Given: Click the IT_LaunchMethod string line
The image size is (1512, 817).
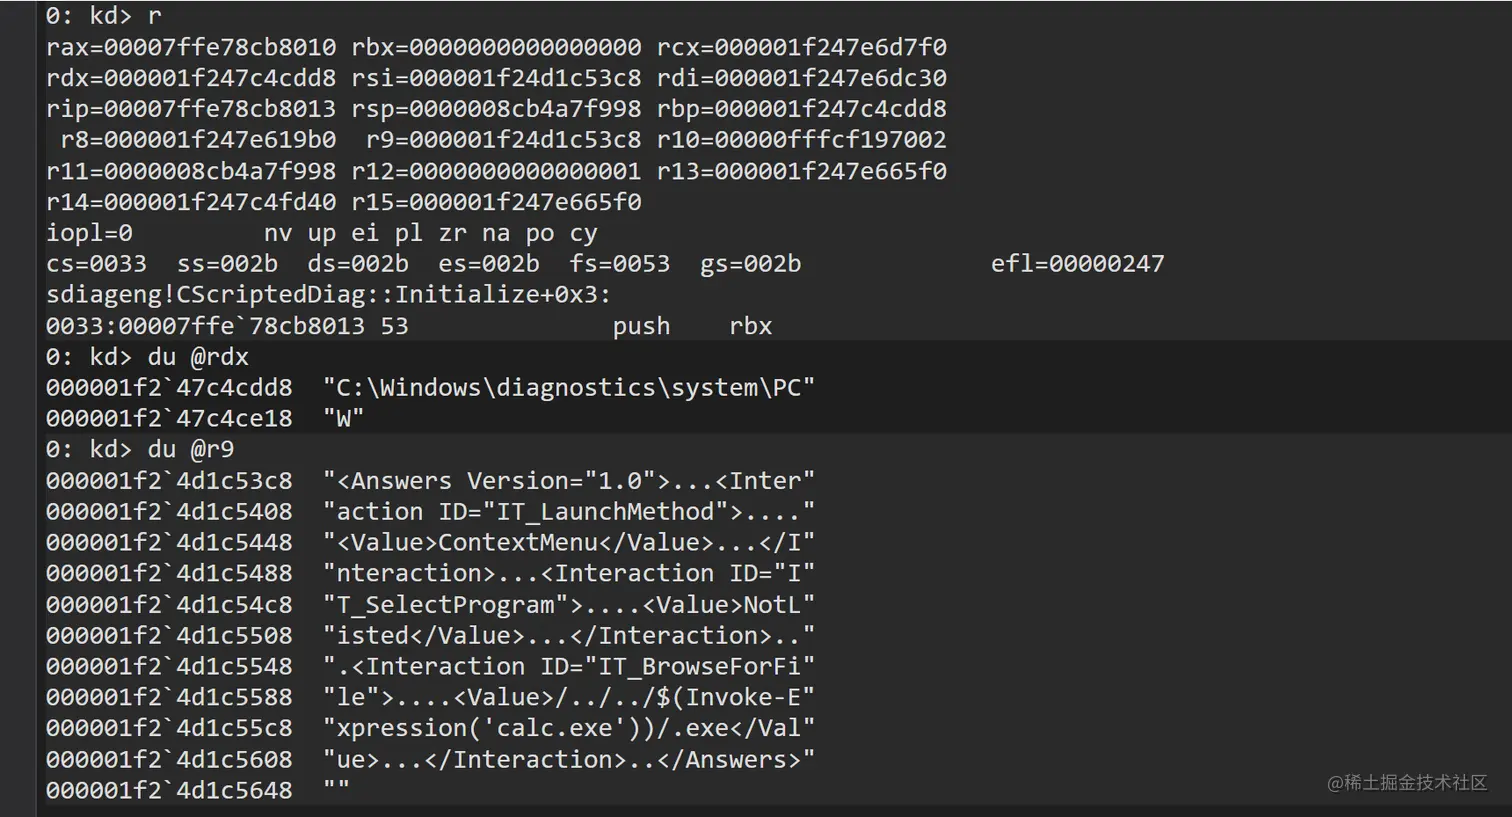Looking at the screenshot, I should click(x=568, y=512).
